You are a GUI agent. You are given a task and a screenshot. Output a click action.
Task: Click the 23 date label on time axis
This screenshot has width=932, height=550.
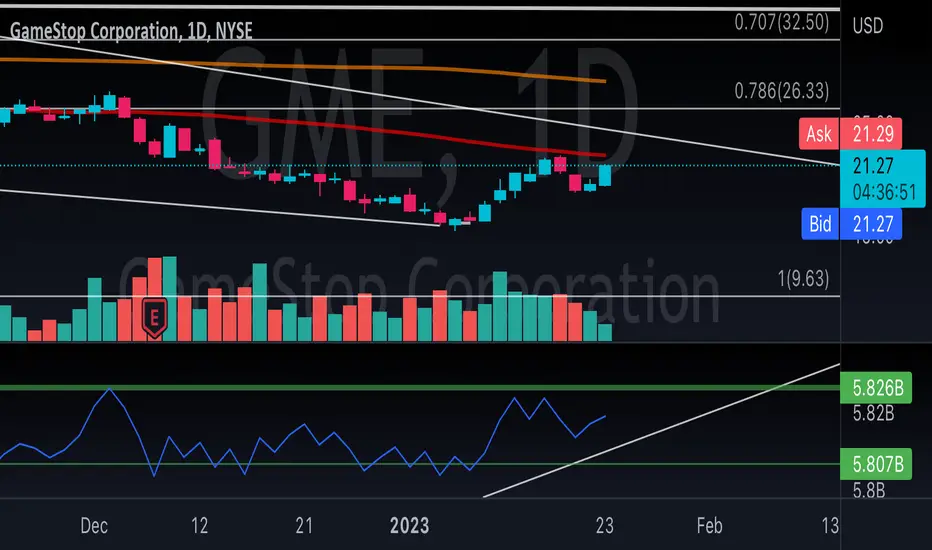coord(604,526)
